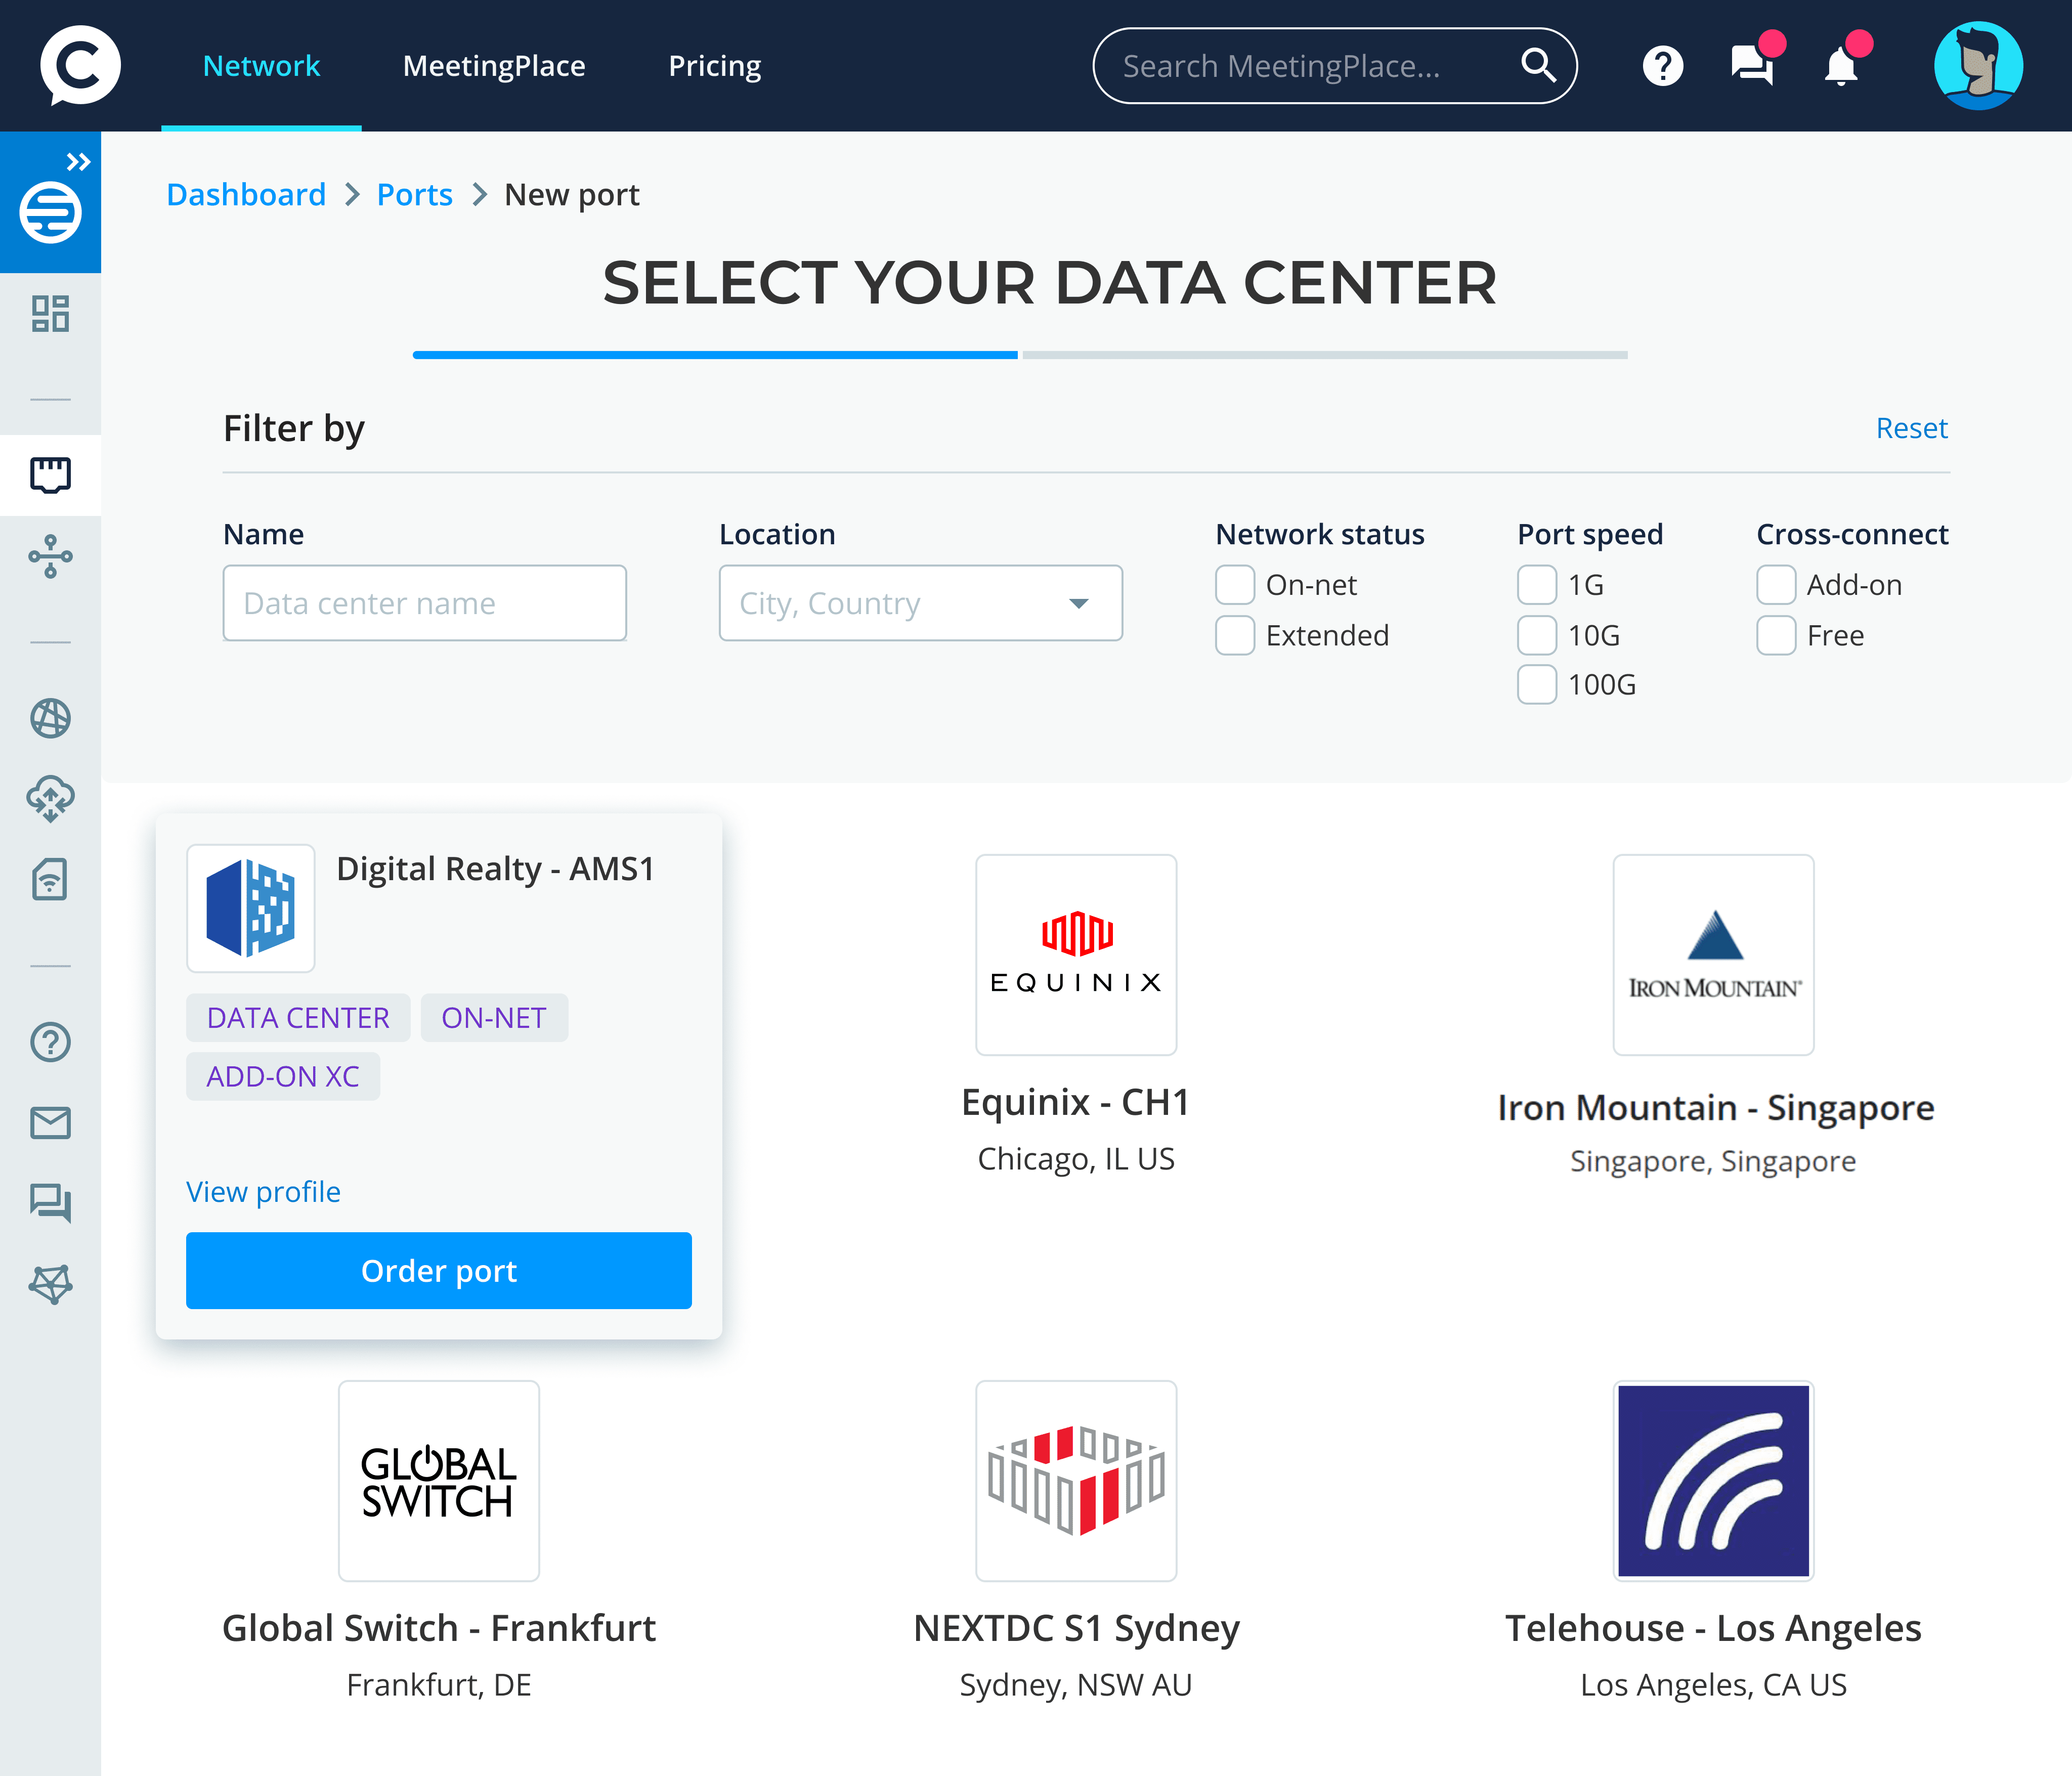The width and height of the screenshot is (2072, 1776).
Task: Open the cloud router icon in sidebar
Action: tap(50, 799)
